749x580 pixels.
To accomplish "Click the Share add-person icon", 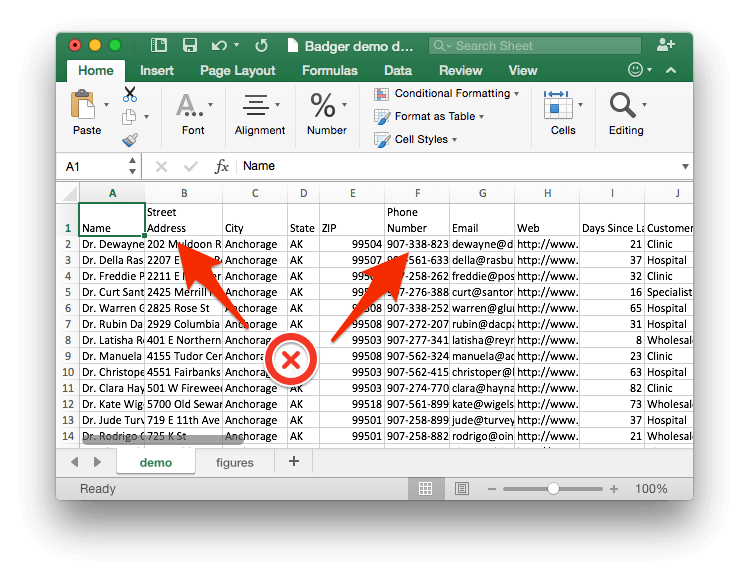I will (x=665, y=45).
